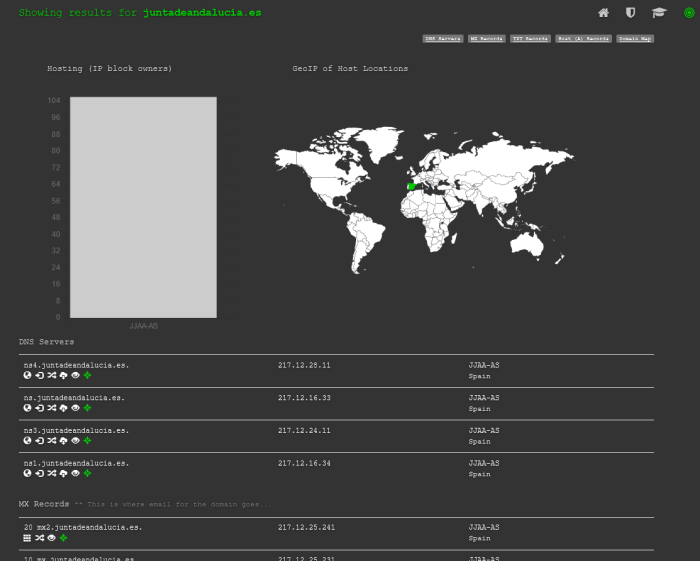Click the '20 mx2.juntadeandalucia.es.' record
The image size is (700, 561).
pos(83,528)
